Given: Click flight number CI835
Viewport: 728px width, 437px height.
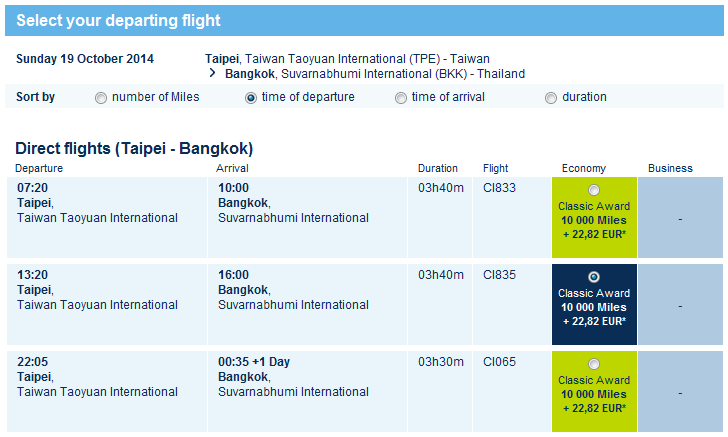Looking at the screenshot, I should (x=499, y=275).
